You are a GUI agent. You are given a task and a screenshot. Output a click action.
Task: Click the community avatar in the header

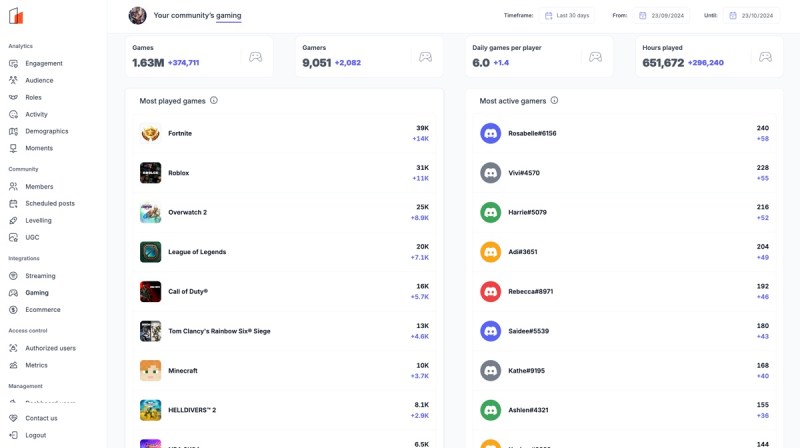[137, 15]
